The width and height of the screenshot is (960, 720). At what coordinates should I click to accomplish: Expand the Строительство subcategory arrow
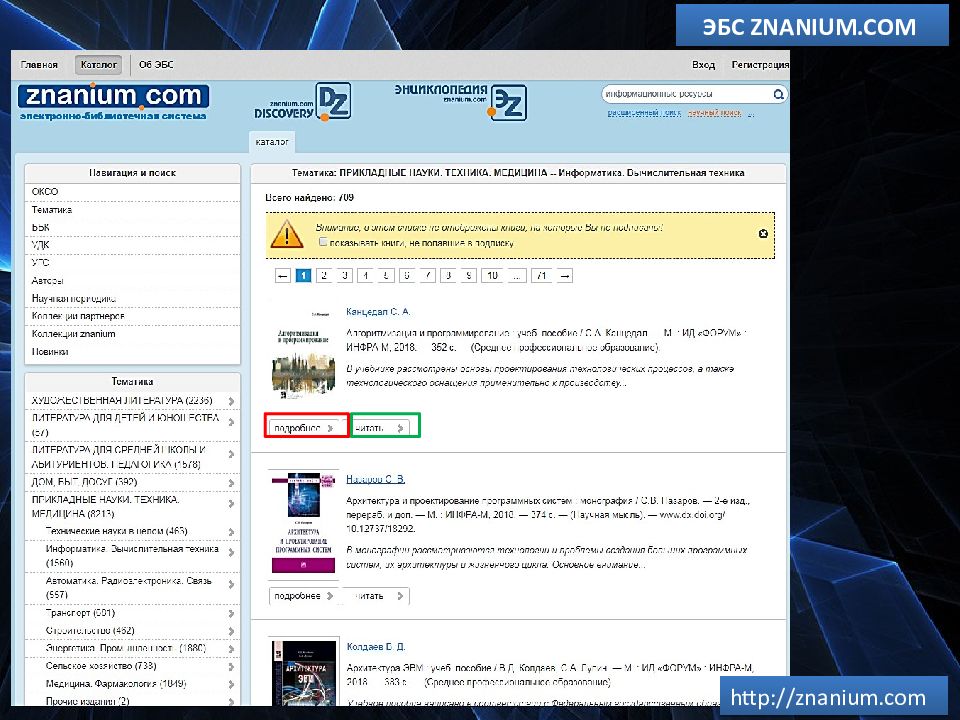pos(231,631)
